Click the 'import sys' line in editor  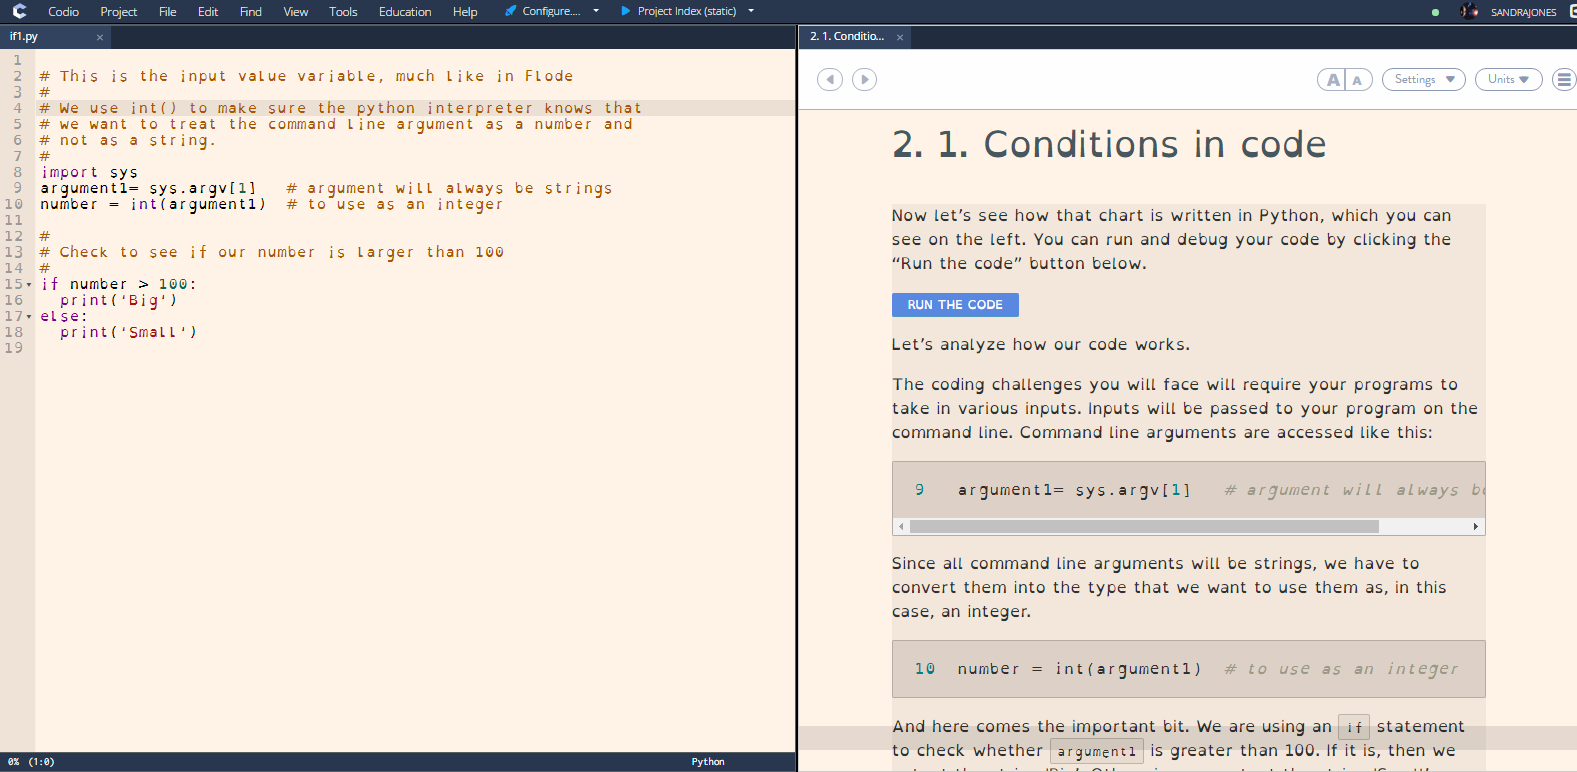pos(89,172)
